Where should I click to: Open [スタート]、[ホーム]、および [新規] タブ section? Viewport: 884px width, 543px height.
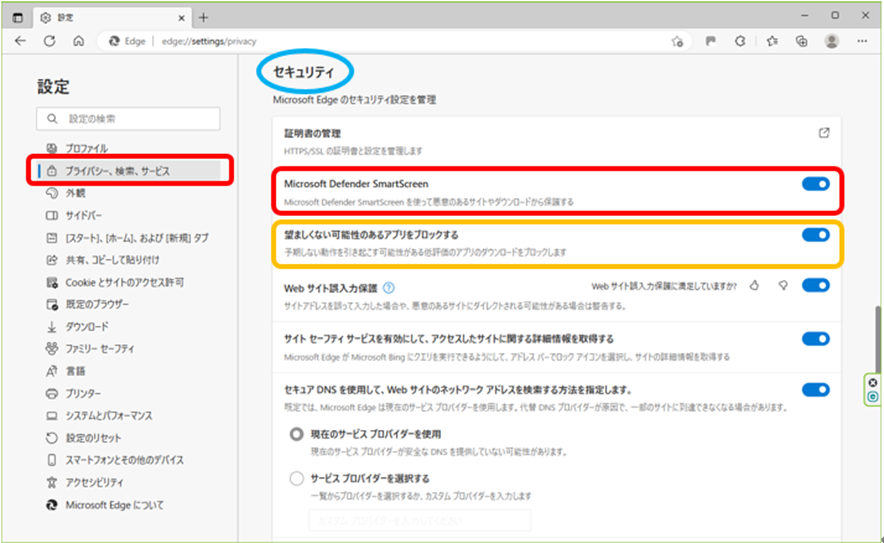pos(137,238)
